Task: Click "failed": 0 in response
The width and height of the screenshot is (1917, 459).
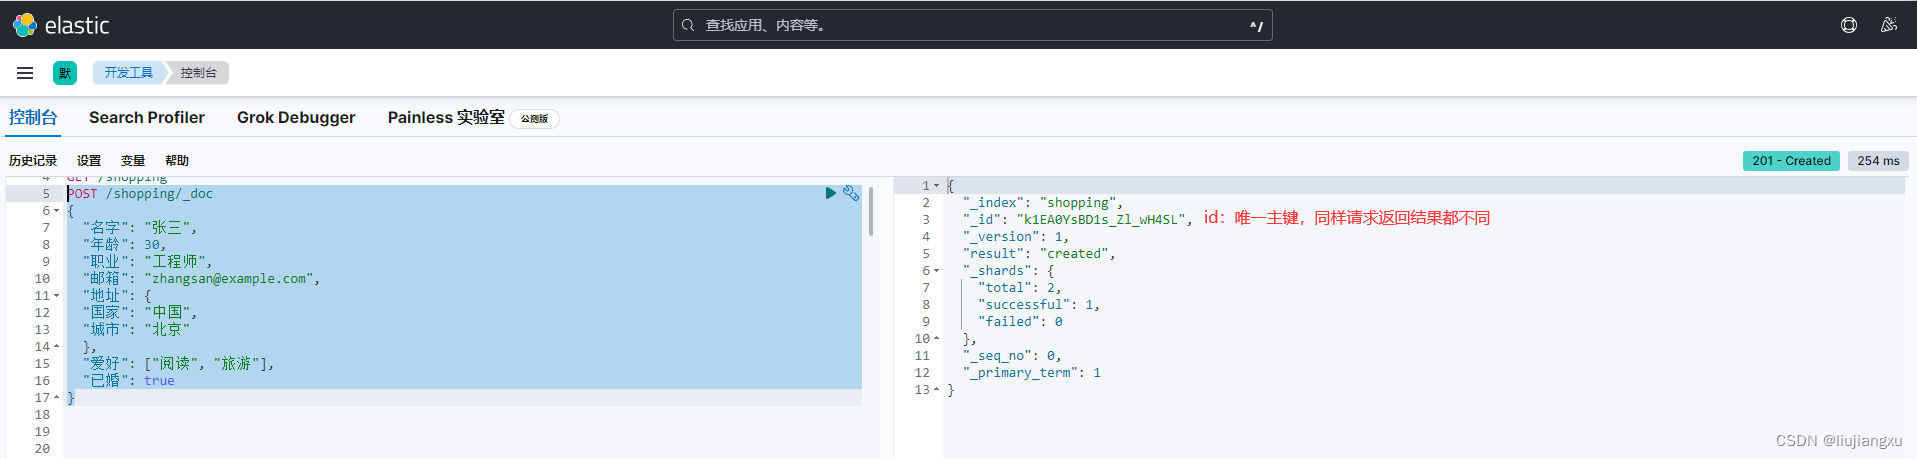Action: click(x=1020, y=322)
